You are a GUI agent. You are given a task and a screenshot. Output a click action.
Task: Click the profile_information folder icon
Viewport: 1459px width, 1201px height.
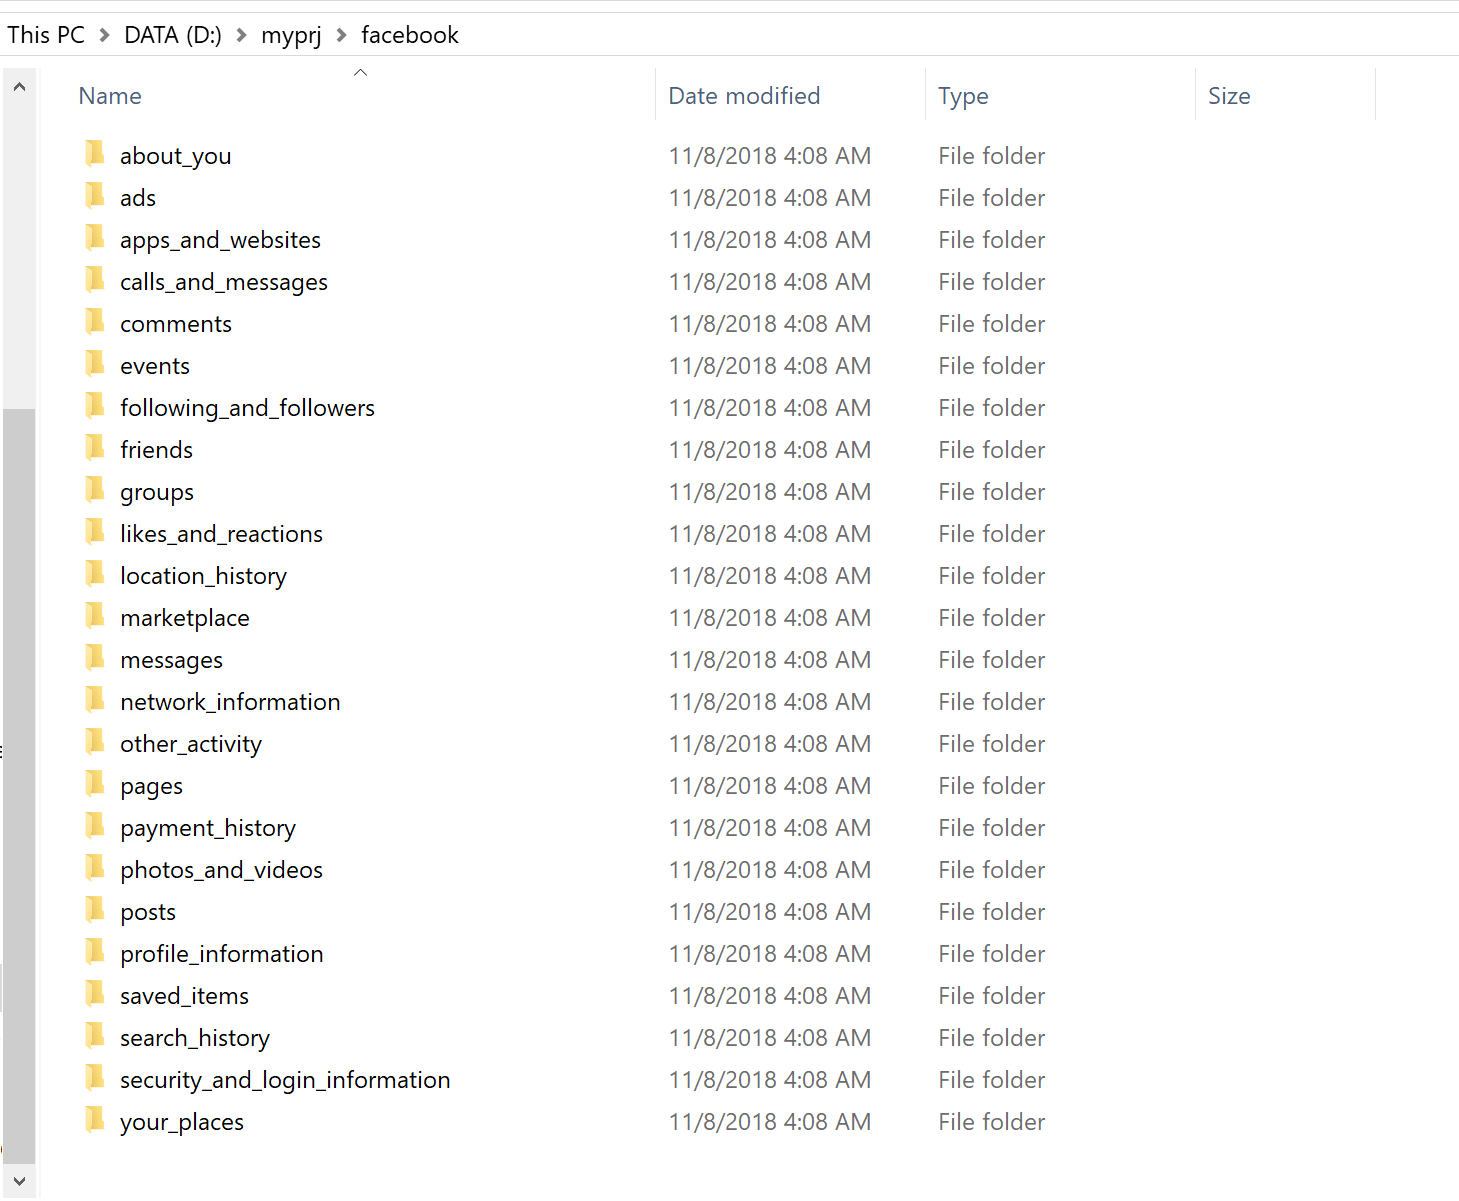click(x=95, y=951)
